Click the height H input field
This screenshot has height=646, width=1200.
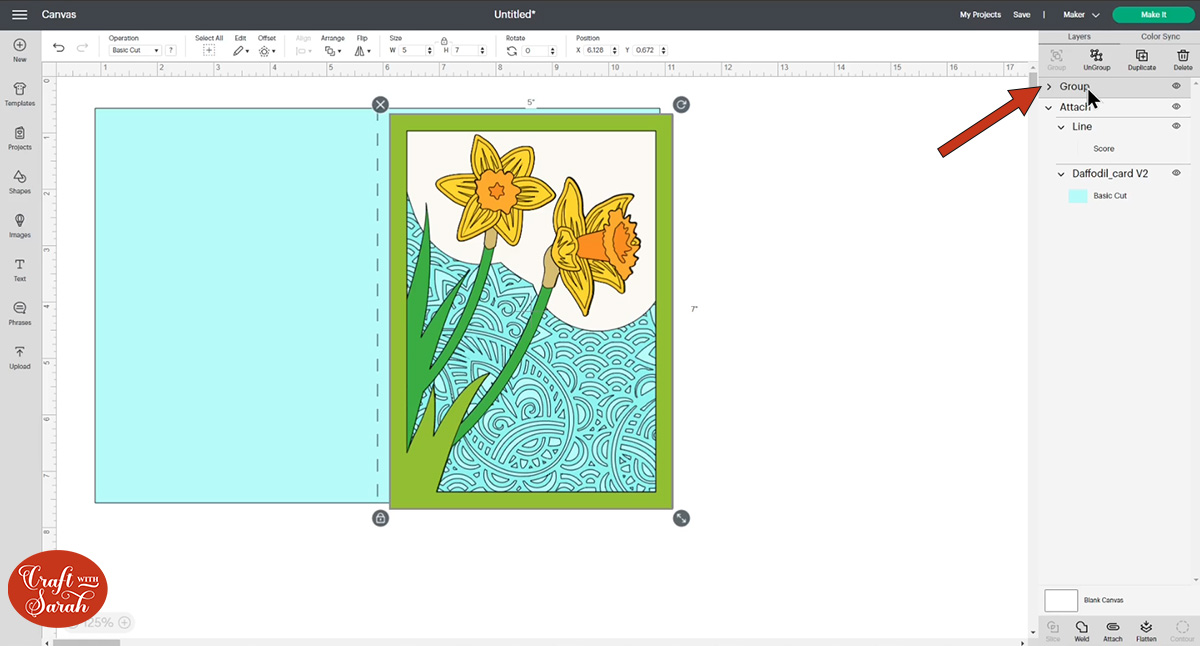click(x=469, y=50)
